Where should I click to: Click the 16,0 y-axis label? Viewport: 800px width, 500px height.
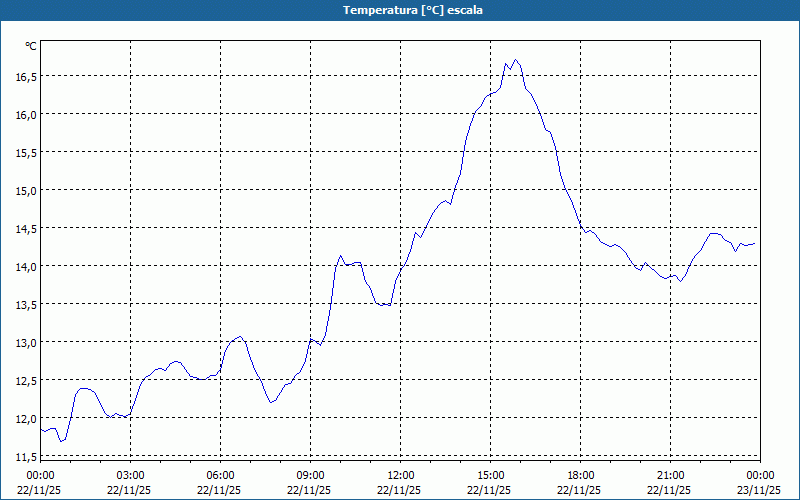point(26,115)
